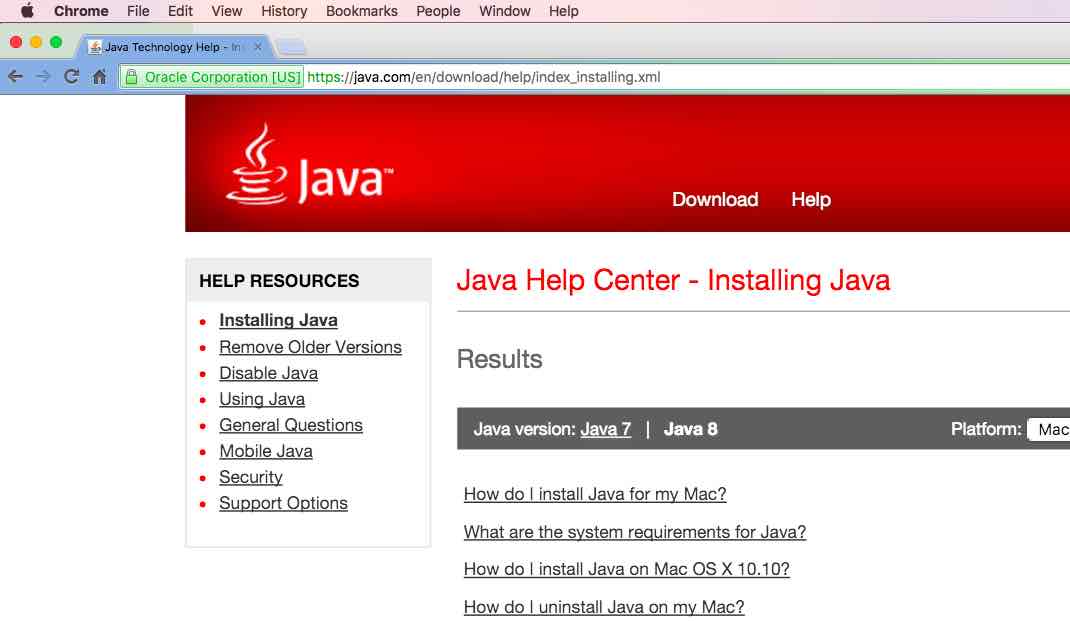Close the Java Technology Help tab

(258, 47)
